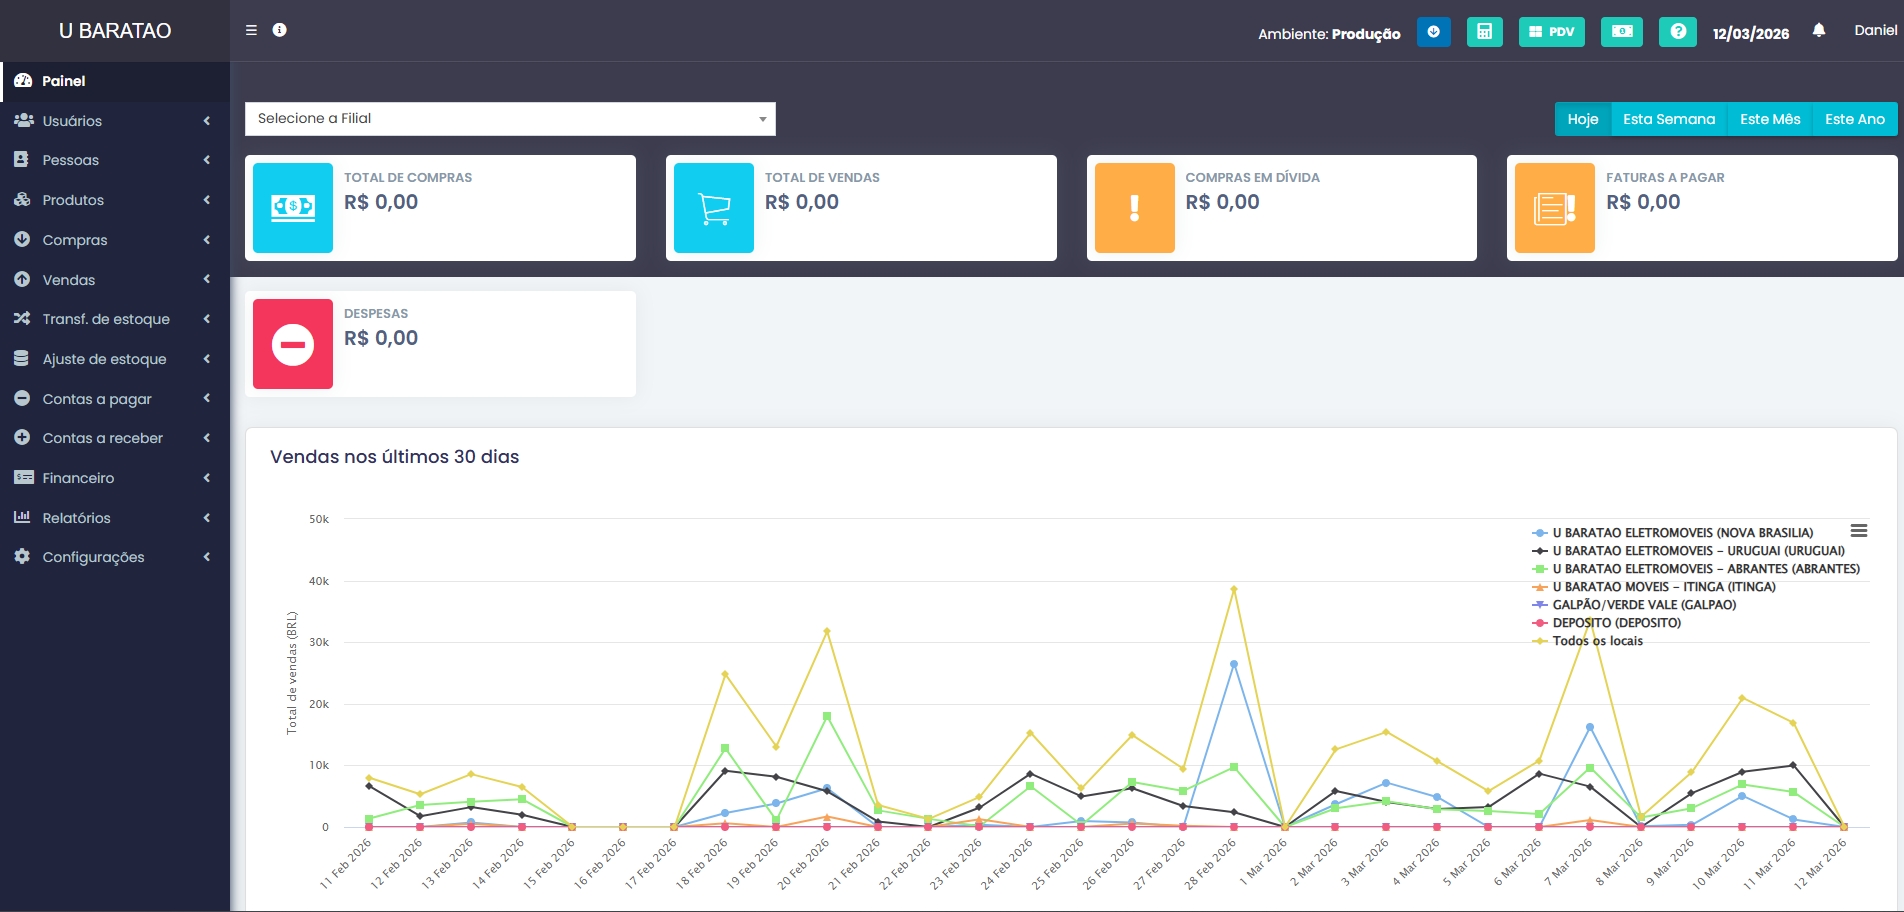Open Transf. de estoque menu item
The image size is (1904, 912).
coord(115,319)
